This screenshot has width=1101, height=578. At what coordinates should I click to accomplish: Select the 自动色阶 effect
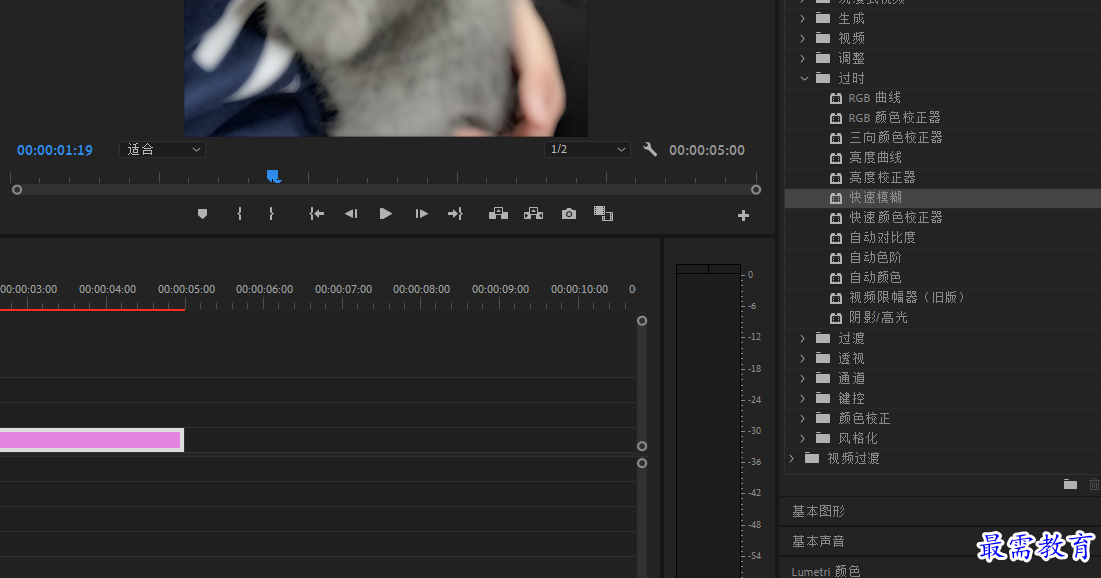[x=875, y=258]
